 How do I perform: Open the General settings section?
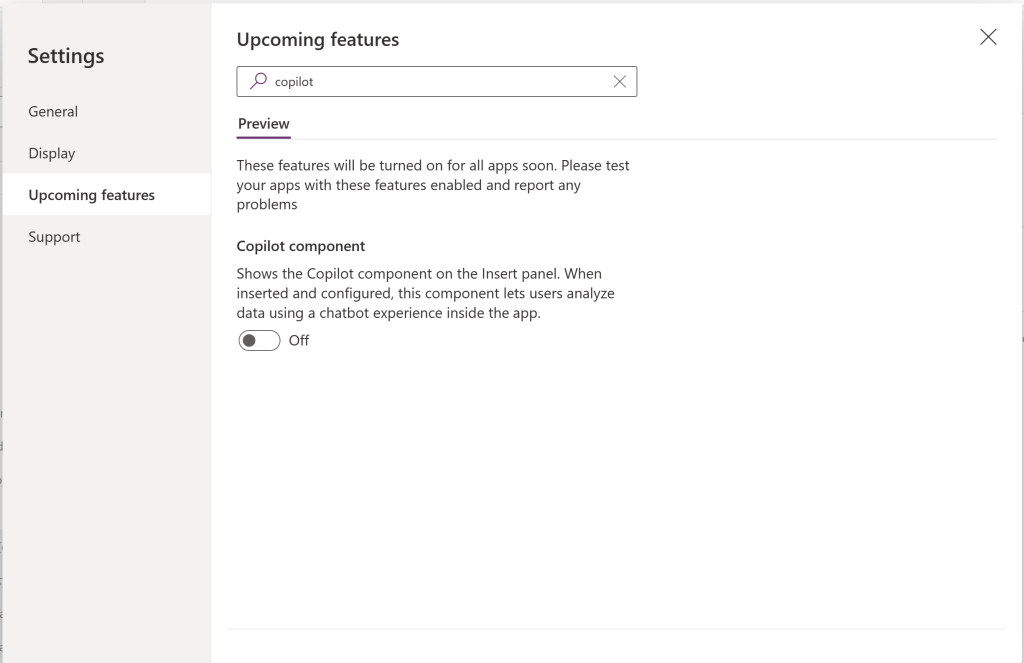[x=53, y=111]
